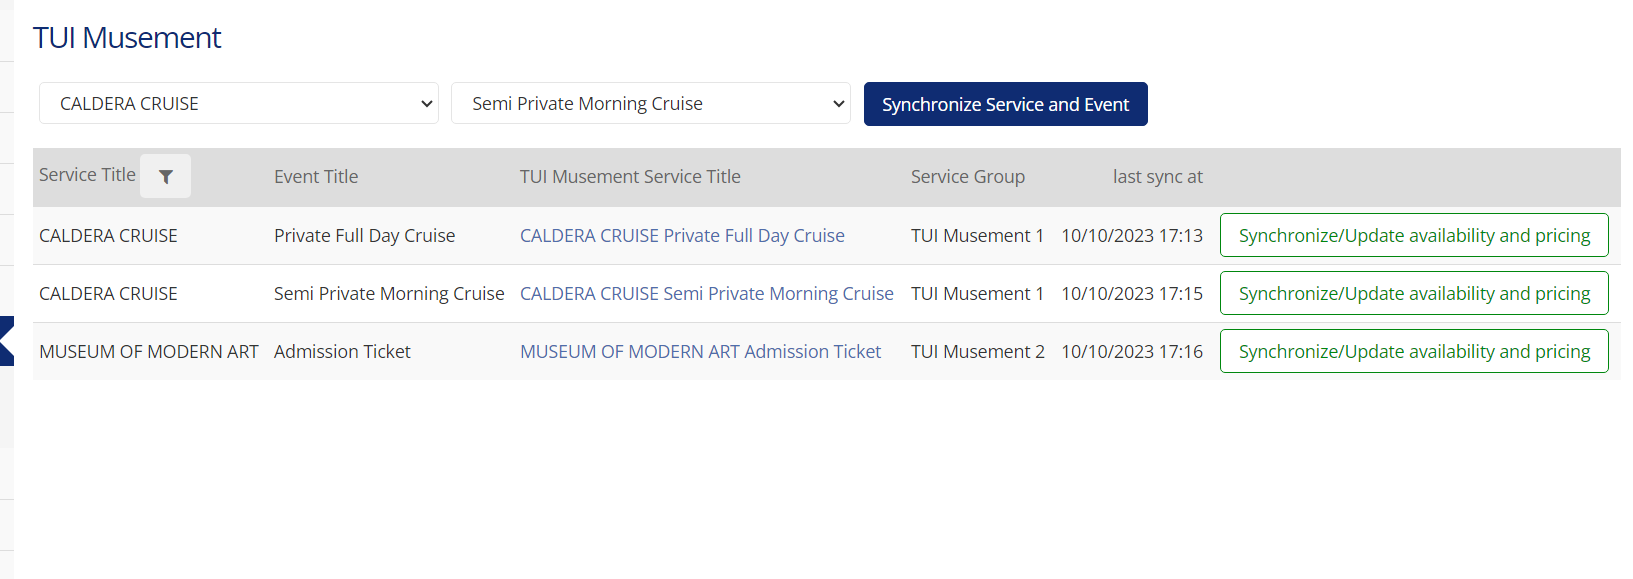Sync availability and pricing for Admission Ticket row
Image resolution: width=1633 pixels, height=579 pixels.
1414,352
